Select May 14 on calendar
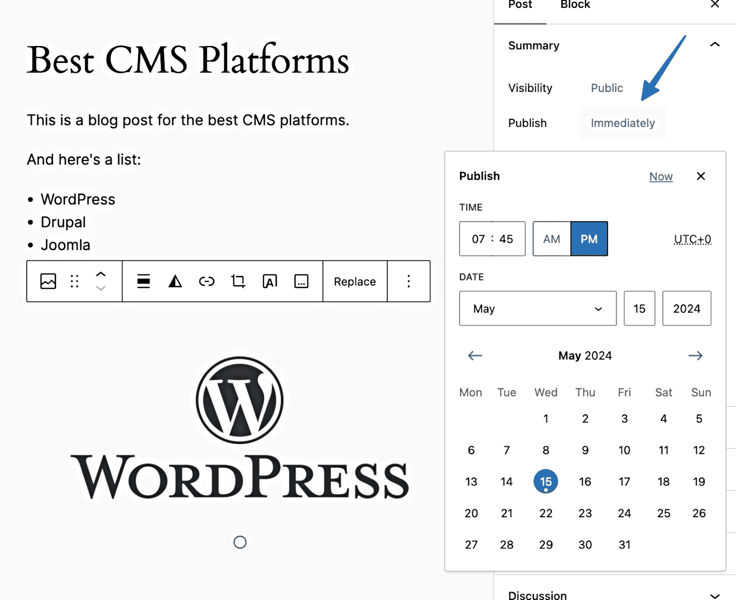The height and width of the screenshot is (600, 736). pyautogui.click(x=506, y=482)
